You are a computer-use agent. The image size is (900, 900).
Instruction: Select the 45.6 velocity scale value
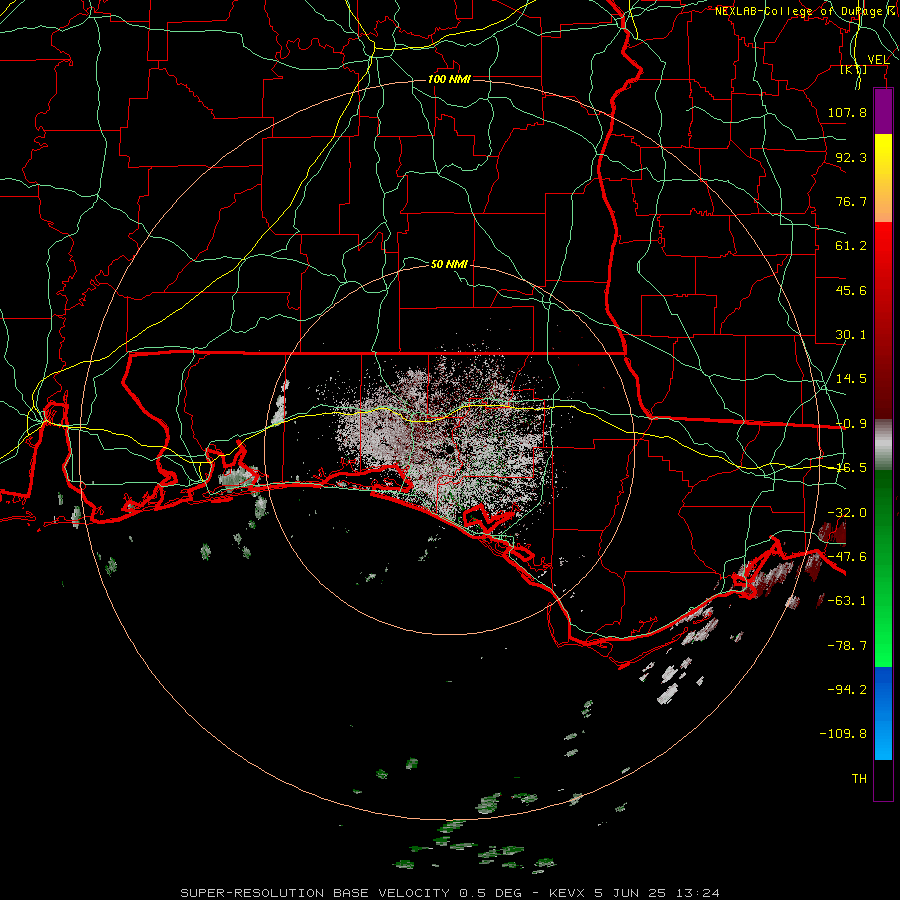pyautogui.click(x=851, y=290)
